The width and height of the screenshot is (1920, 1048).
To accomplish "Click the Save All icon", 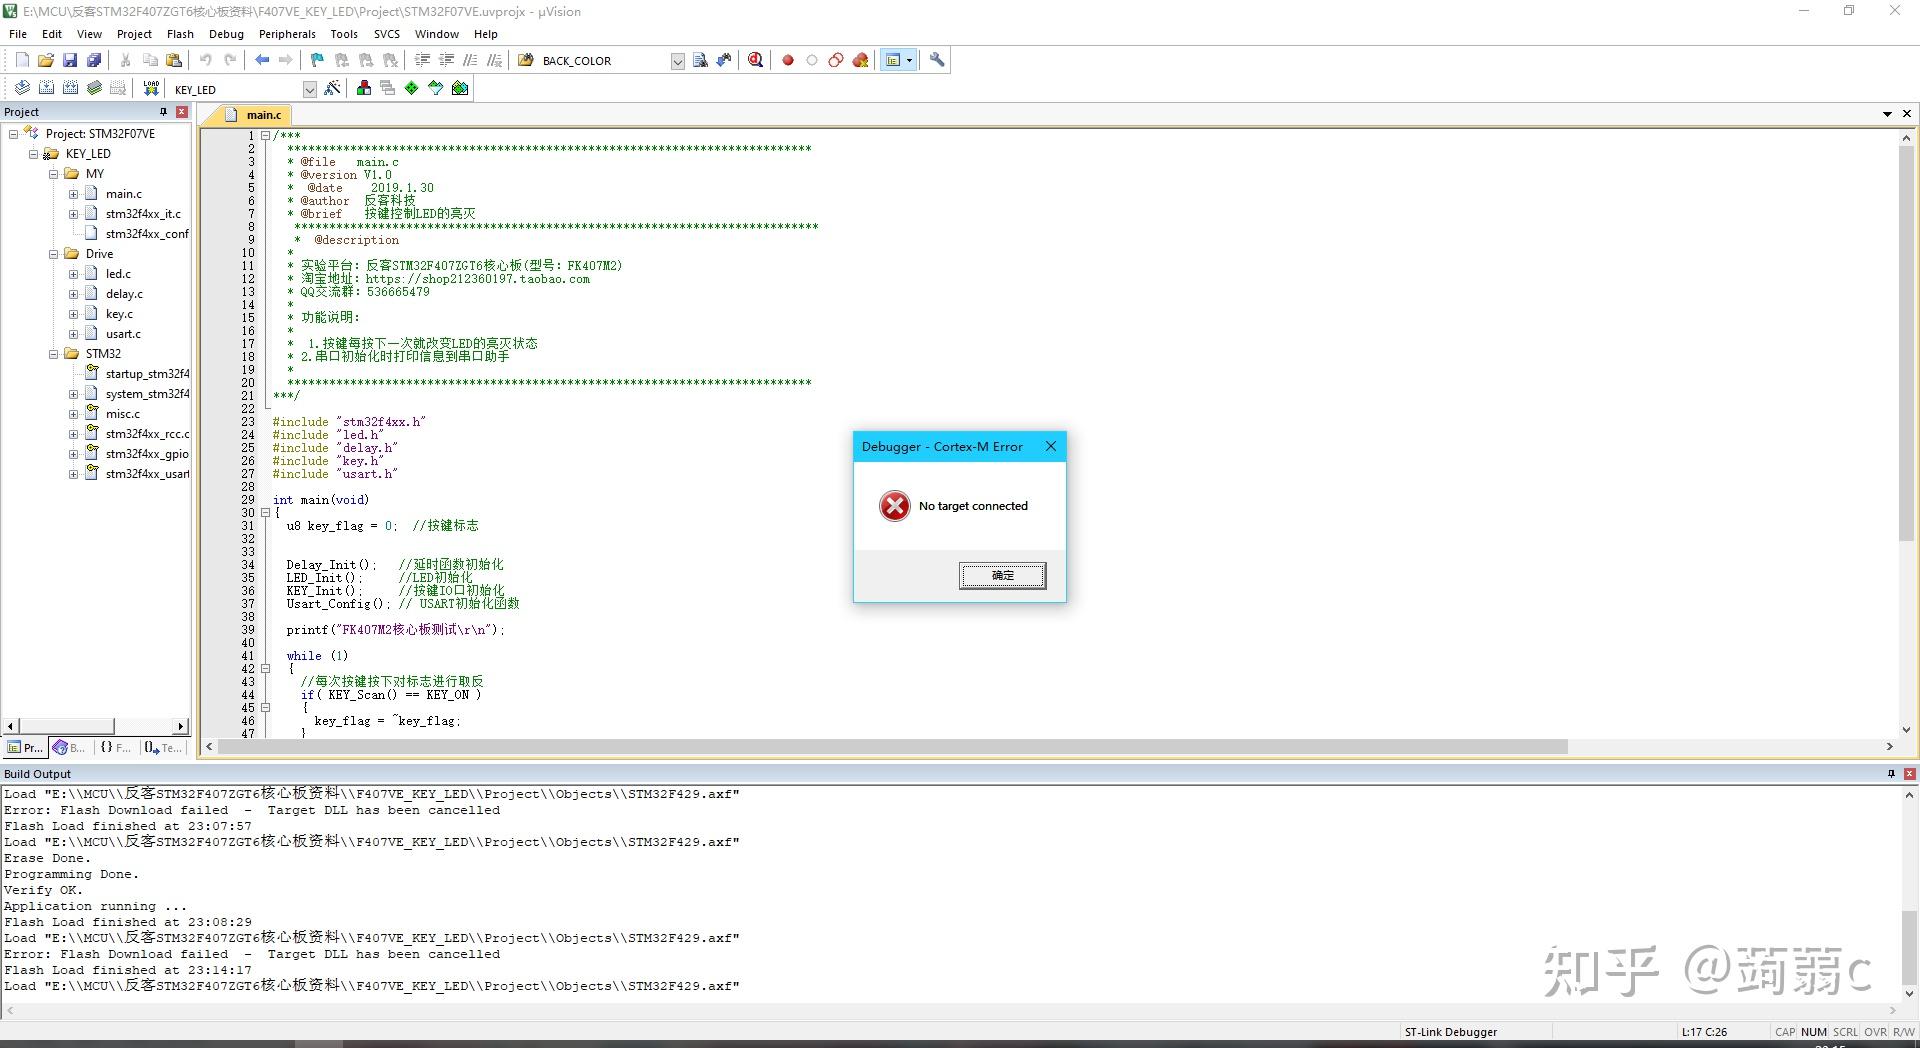I will [94, 60].
